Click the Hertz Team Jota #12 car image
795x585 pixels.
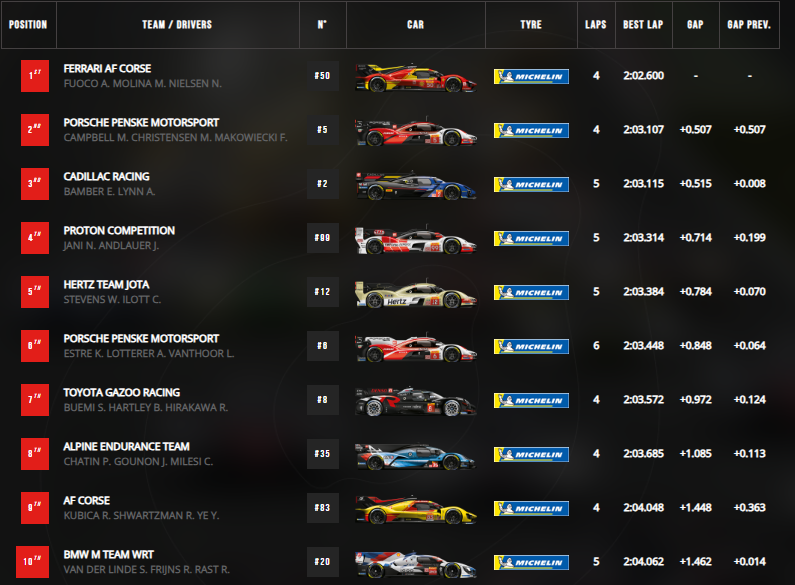[x=415, y=294]
